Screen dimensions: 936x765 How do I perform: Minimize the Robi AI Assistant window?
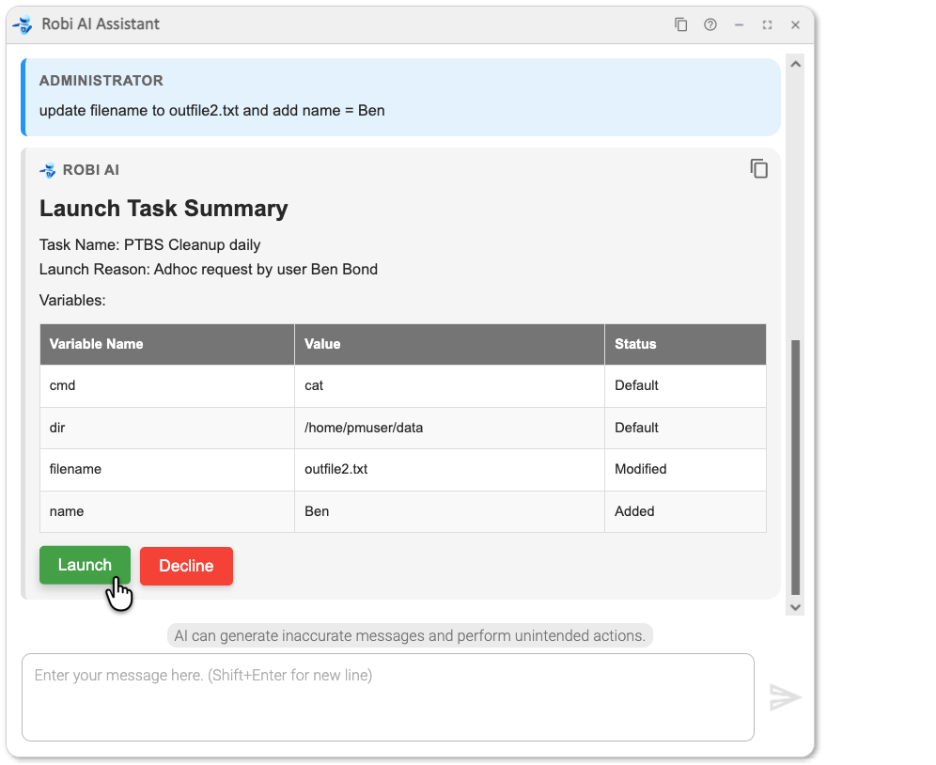click(x=739, y=25)
